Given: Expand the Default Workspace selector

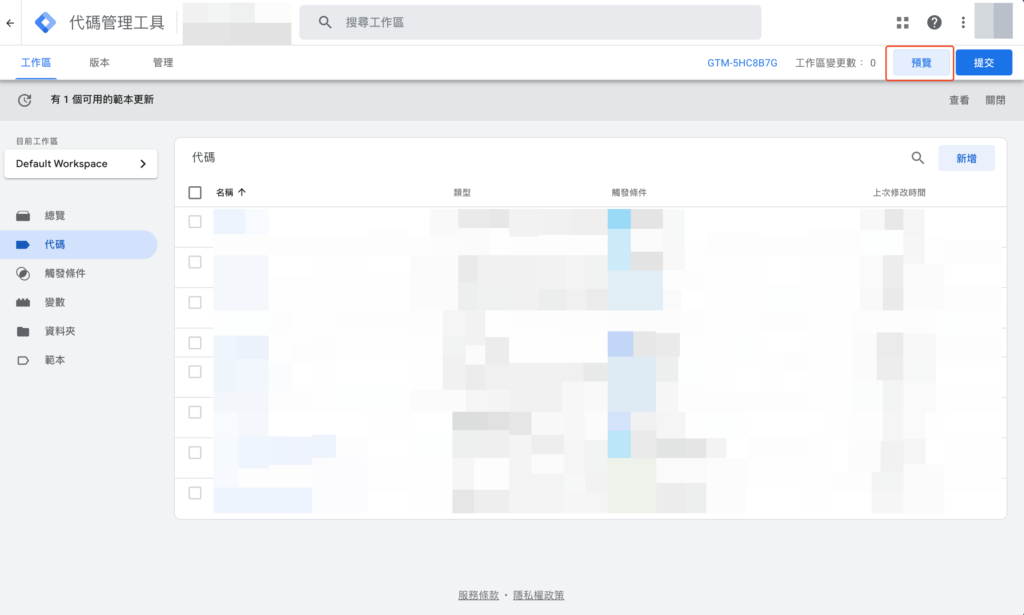Looking at the screenshot, I should pos(80,164).
